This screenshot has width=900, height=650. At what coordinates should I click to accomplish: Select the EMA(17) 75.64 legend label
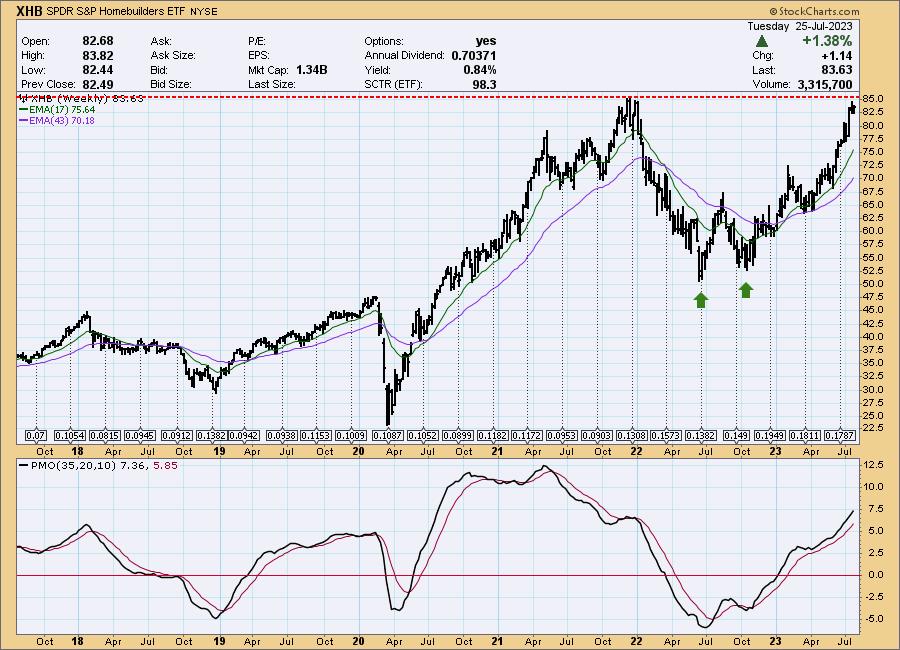tap(62, 109)
